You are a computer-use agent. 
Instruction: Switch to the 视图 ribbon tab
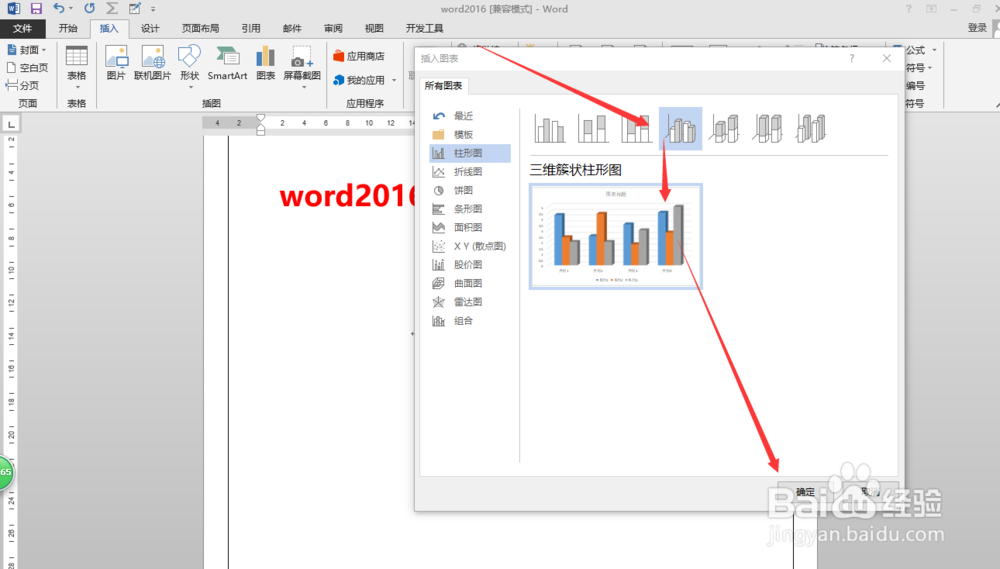tap(374, 28)
